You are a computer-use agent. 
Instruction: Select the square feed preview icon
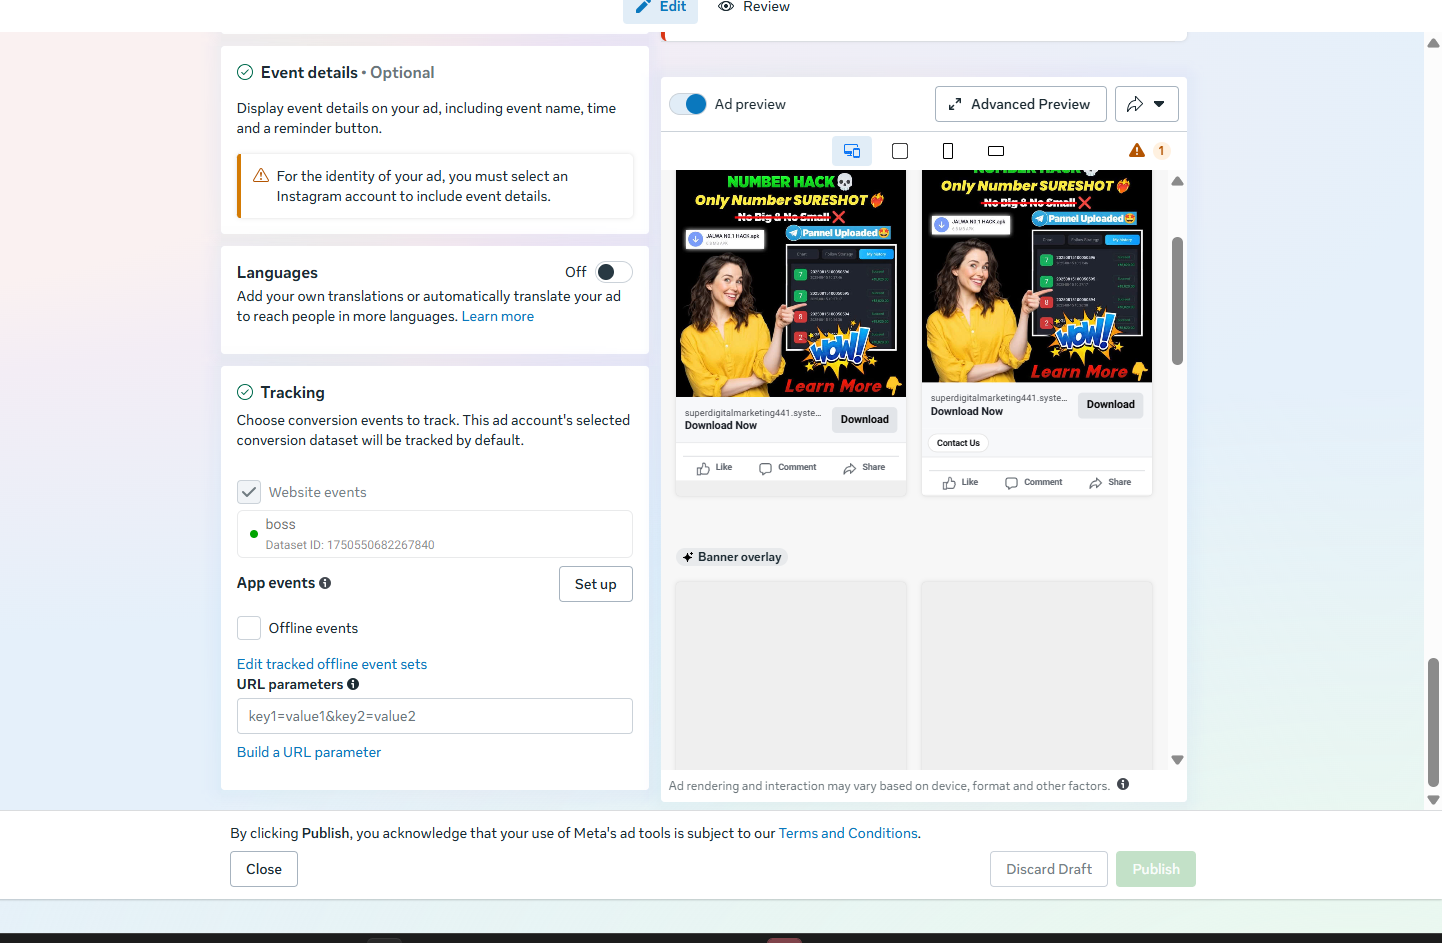coord(900,151)
